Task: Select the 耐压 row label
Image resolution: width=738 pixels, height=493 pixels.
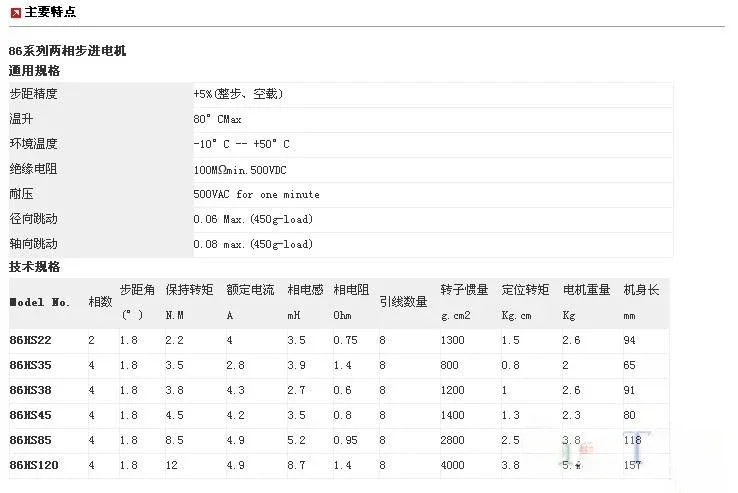Action: click(21, 194)
